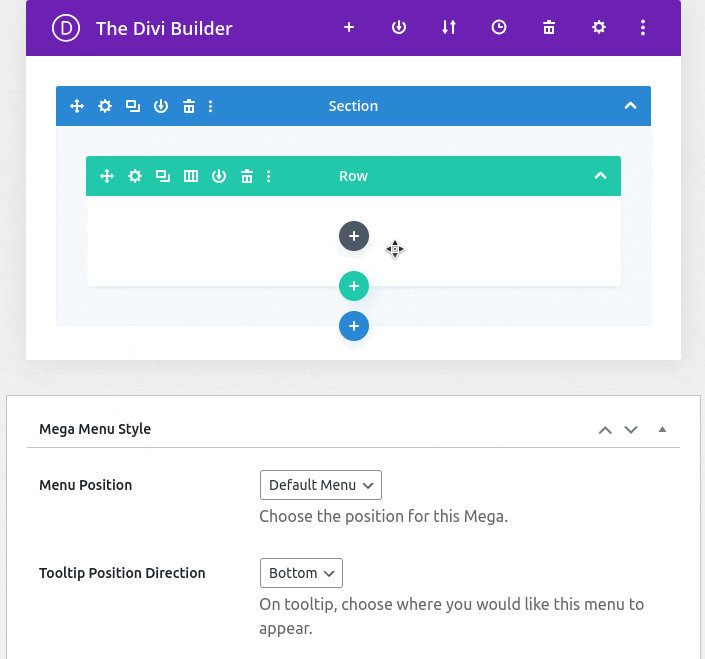Clear layout with header trash icon
The height and width of the screenshot is (659, 705).
pyautogui.click(x=549, y=27)
